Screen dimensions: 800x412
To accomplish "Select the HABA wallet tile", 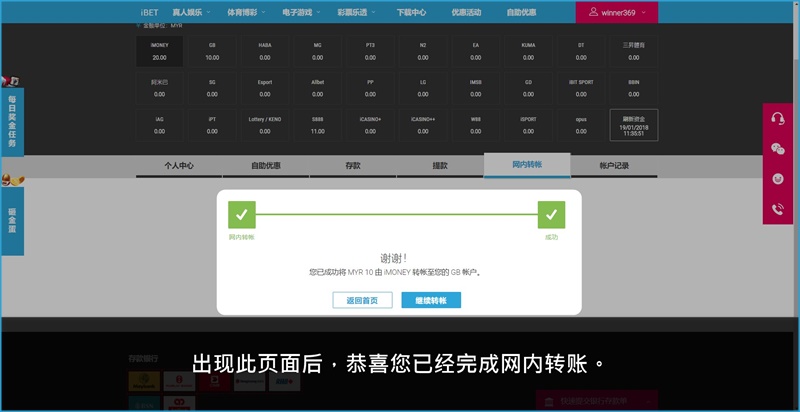I will coord(265,51).
